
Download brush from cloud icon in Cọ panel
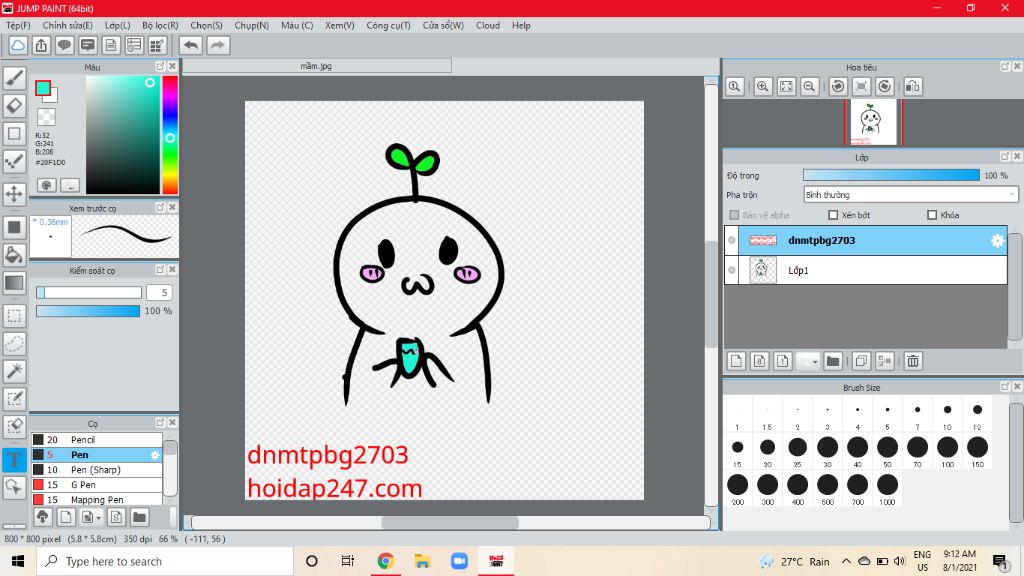42,517
